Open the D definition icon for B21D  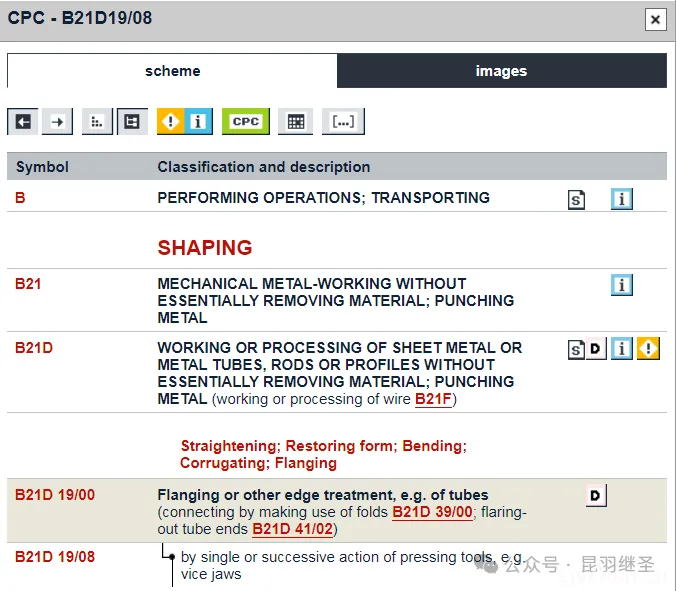[x=596, y=349]
